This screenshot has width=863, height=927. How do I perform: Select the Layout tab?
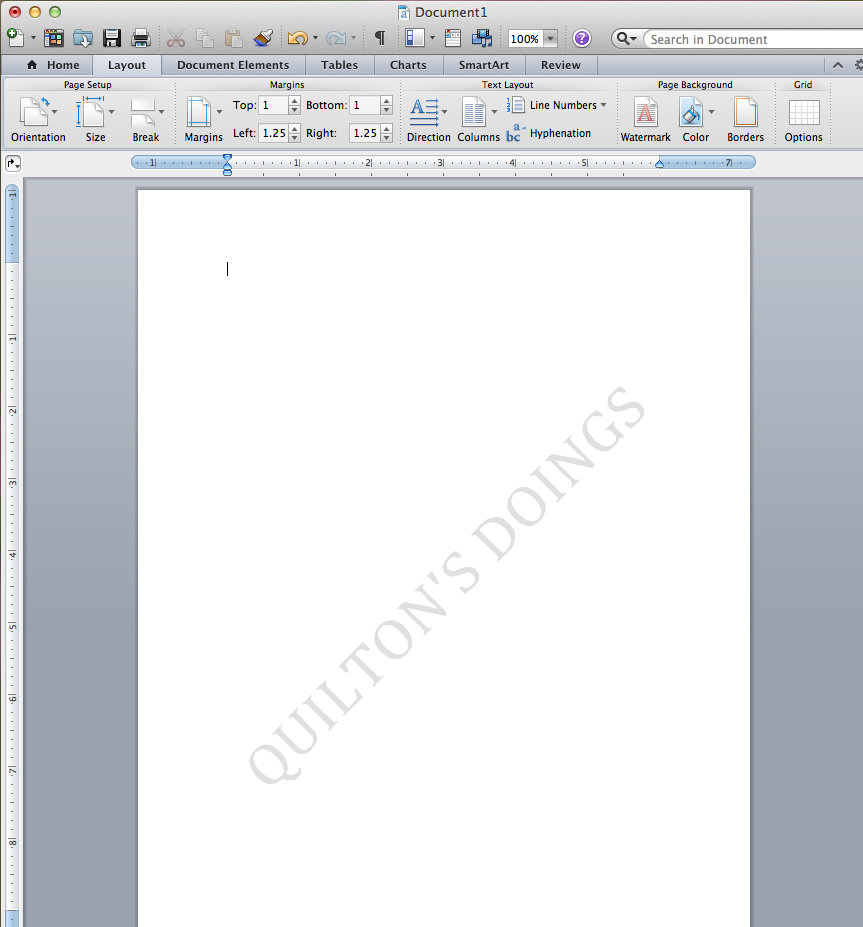tap(126, 65)
